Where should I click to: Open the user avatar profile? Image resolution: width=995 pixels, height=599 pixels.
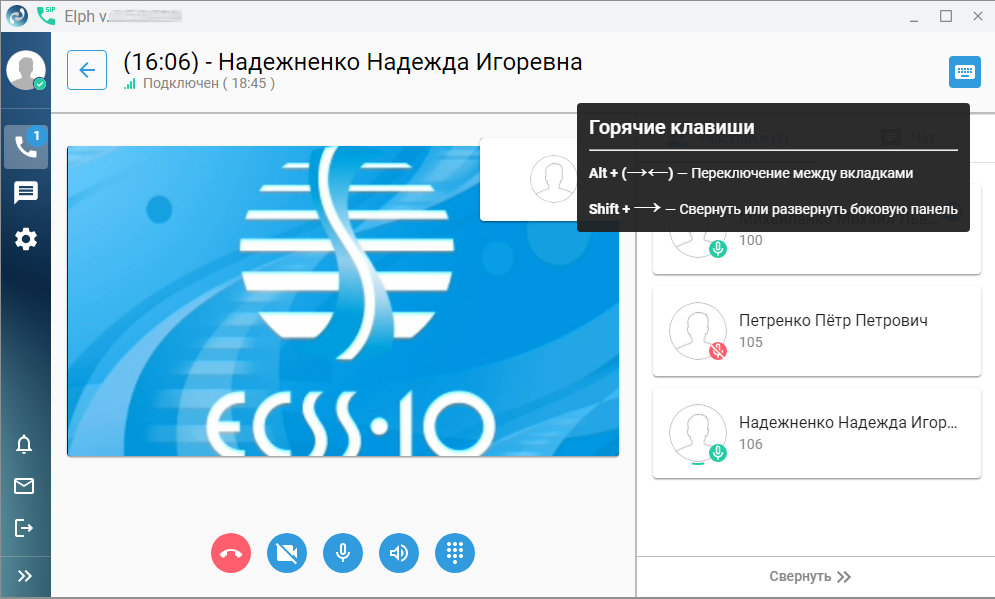click(26, 70)
